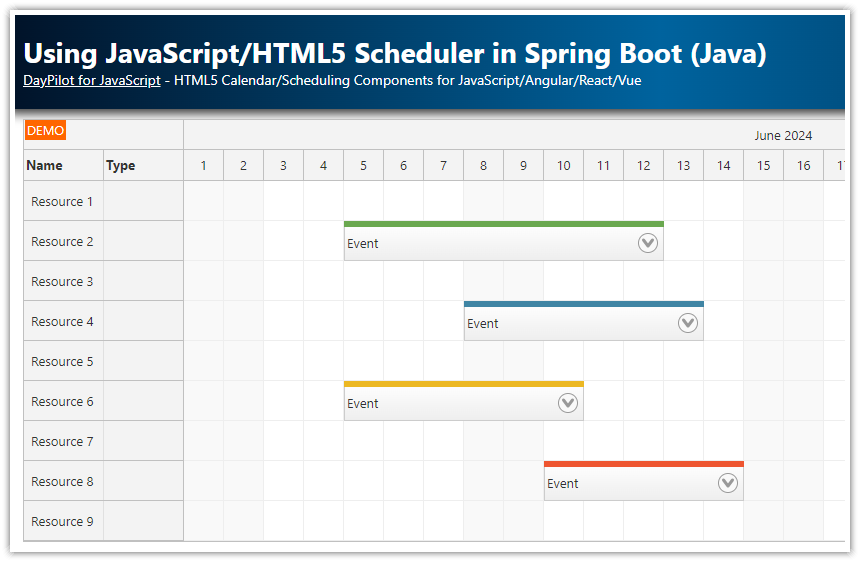Select the red-bar event on Resource 8
This screenshot has height=562, width=860.
[620, 483]
